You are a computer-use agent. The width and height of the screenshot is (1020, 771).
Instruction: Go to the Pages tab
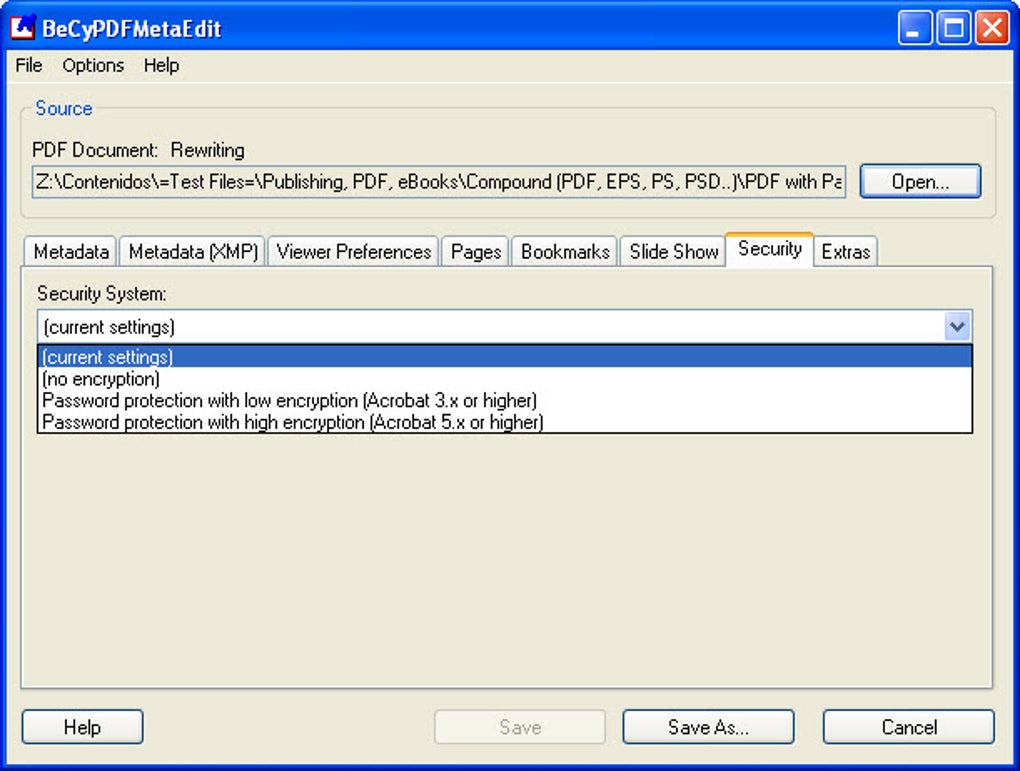coord(476,252)
